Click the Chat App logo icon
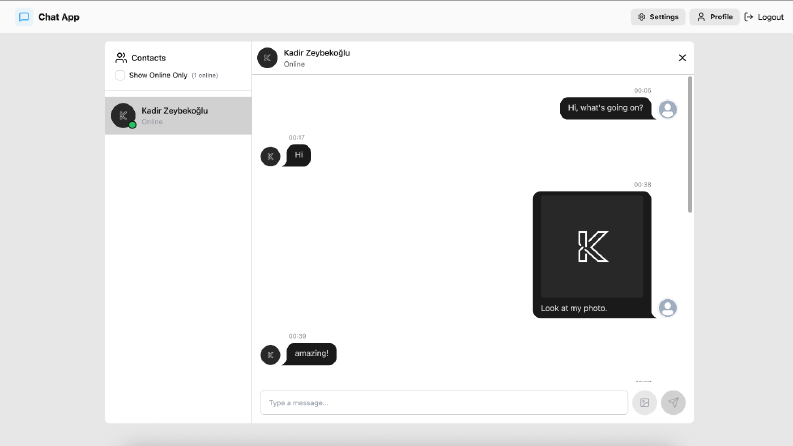The image size is (793, 446). pyautogui.click(x=24, y=17)
